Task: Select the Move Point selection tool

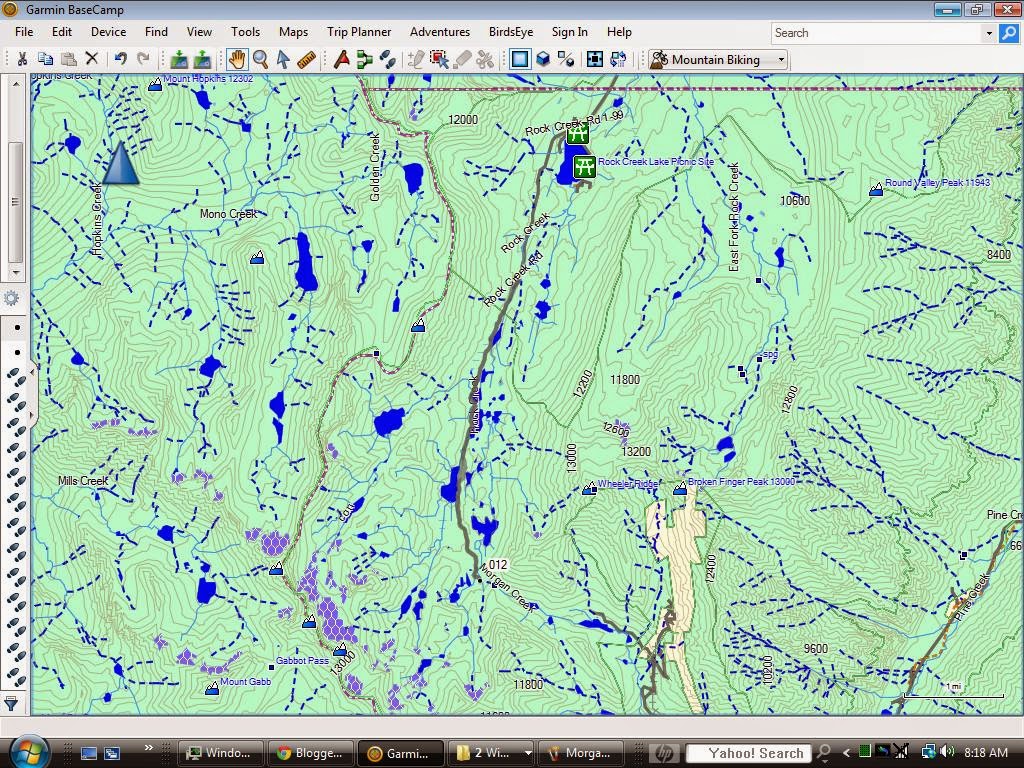Action: click(439, 59)
